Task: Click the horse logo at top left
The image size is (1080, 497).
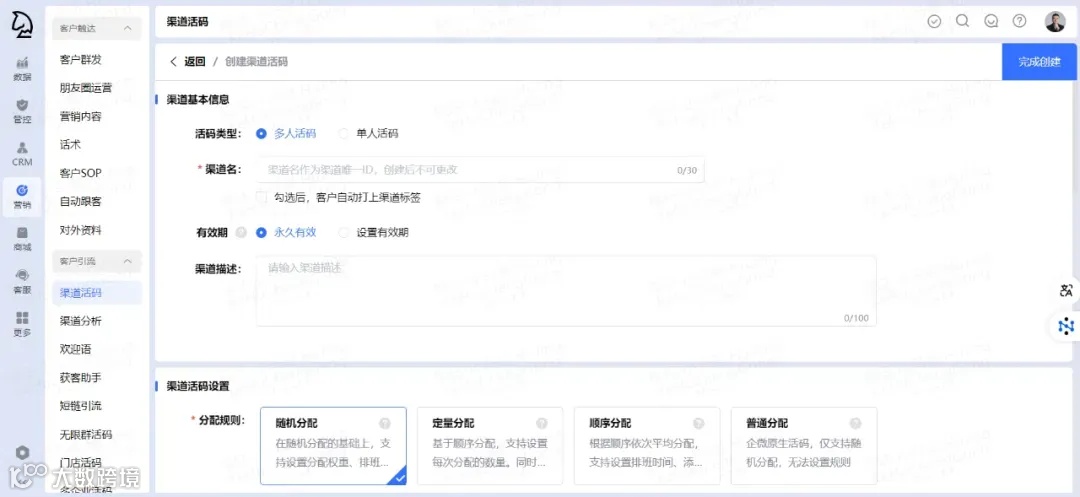Action: point(22,23)
